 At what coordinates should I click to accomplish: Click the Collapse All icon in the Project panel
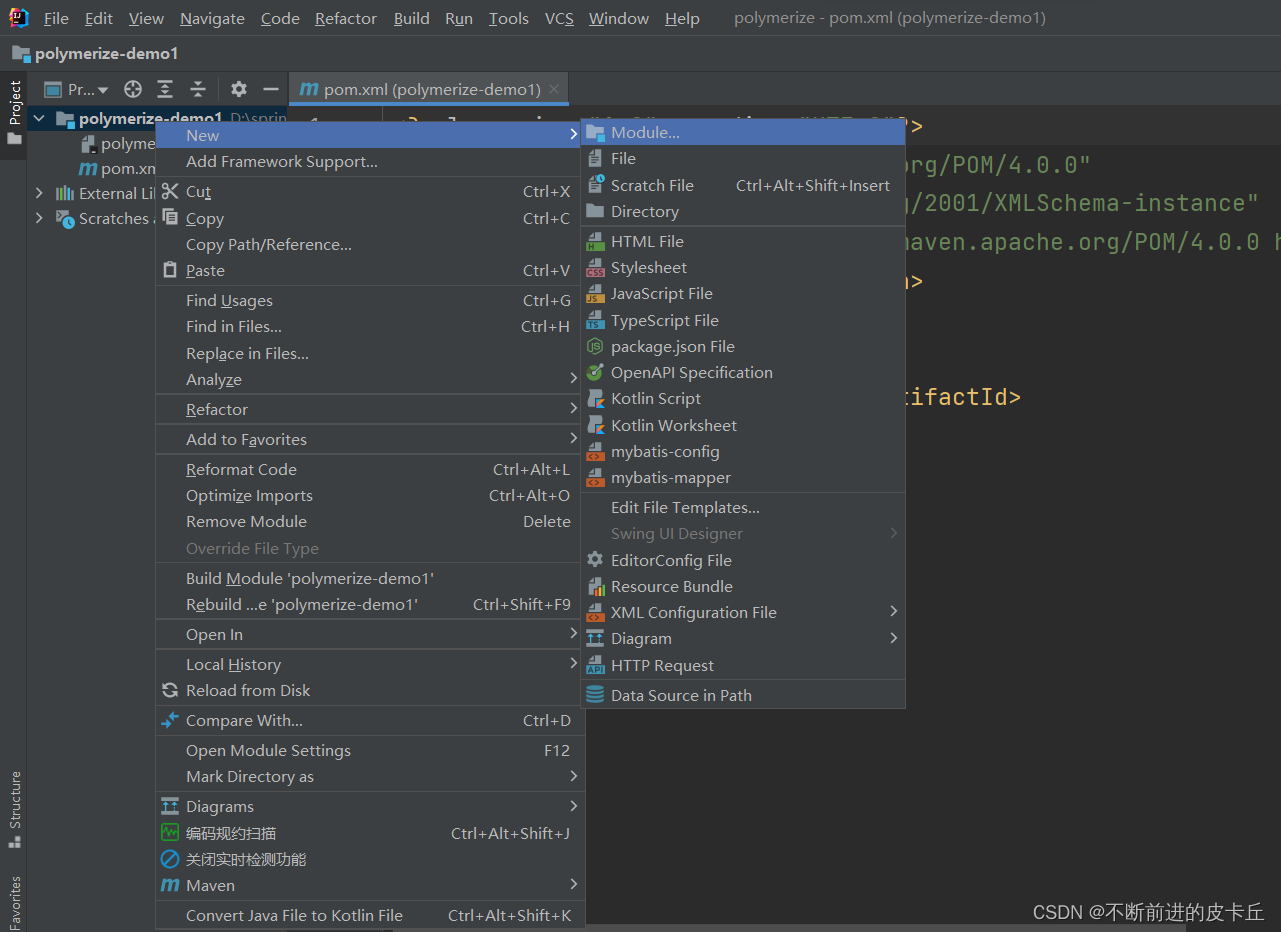pyautogui.click(x=198, y=89)
